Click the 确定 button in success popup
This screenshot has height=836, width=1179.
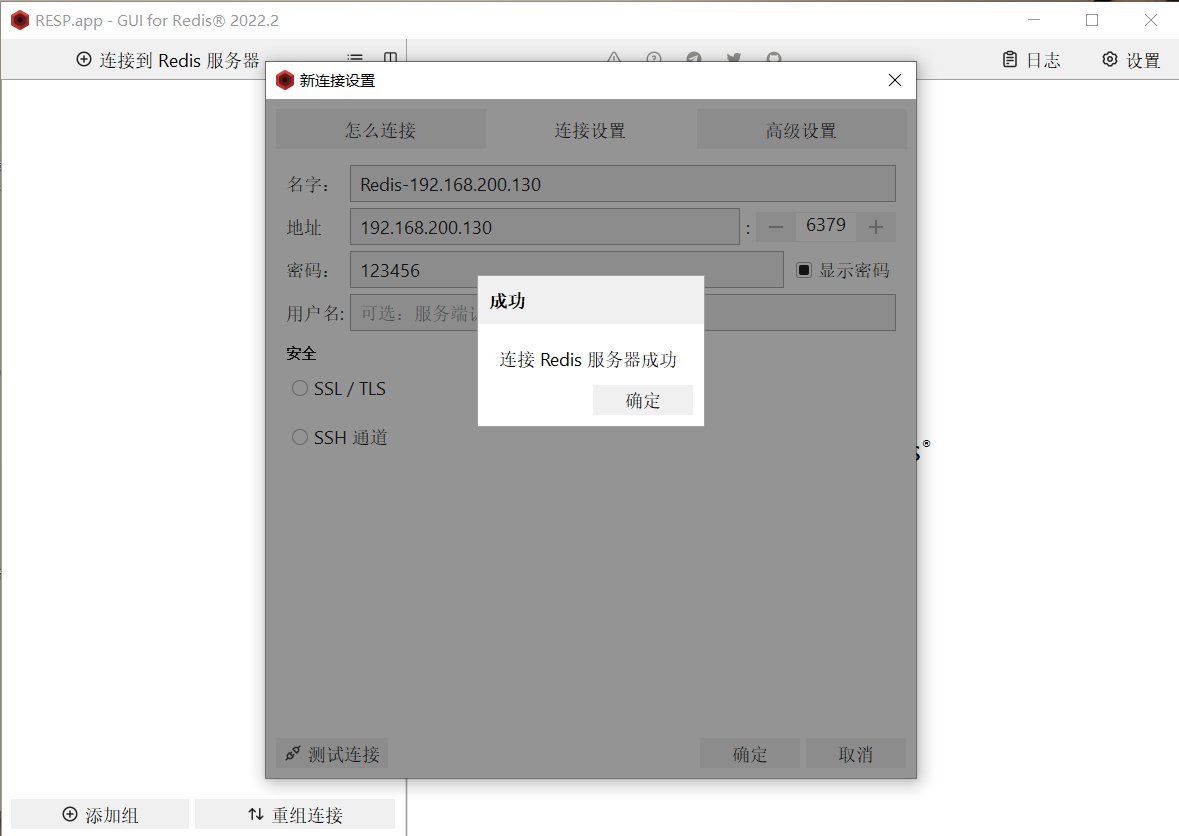[x=642, y=400]
